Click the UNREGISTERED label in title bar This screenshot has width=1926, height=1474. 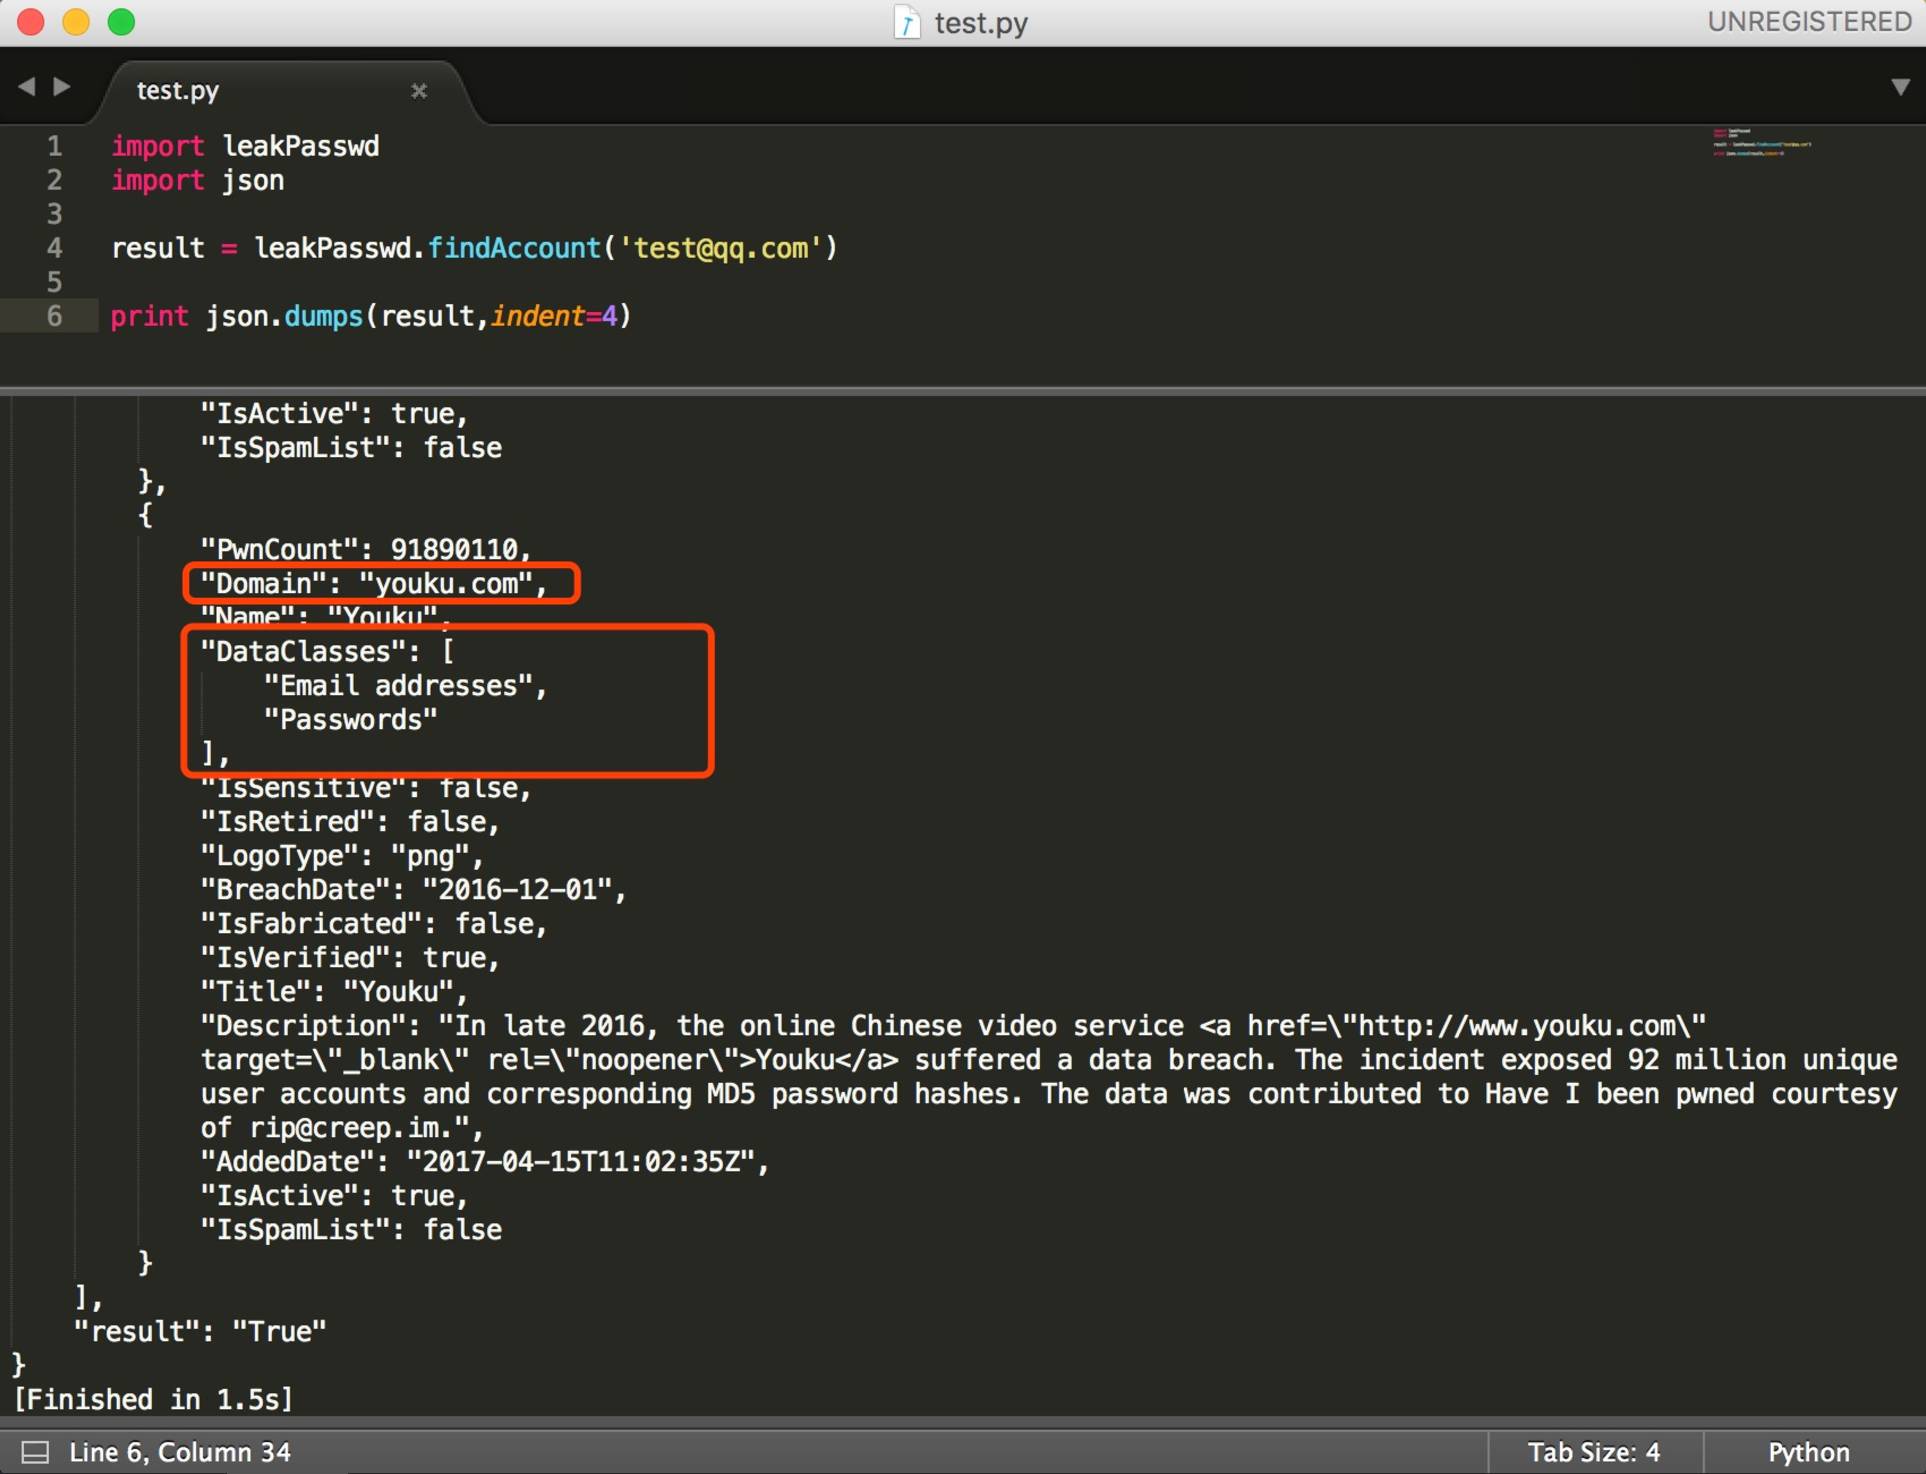click(x=1810, y=21)
